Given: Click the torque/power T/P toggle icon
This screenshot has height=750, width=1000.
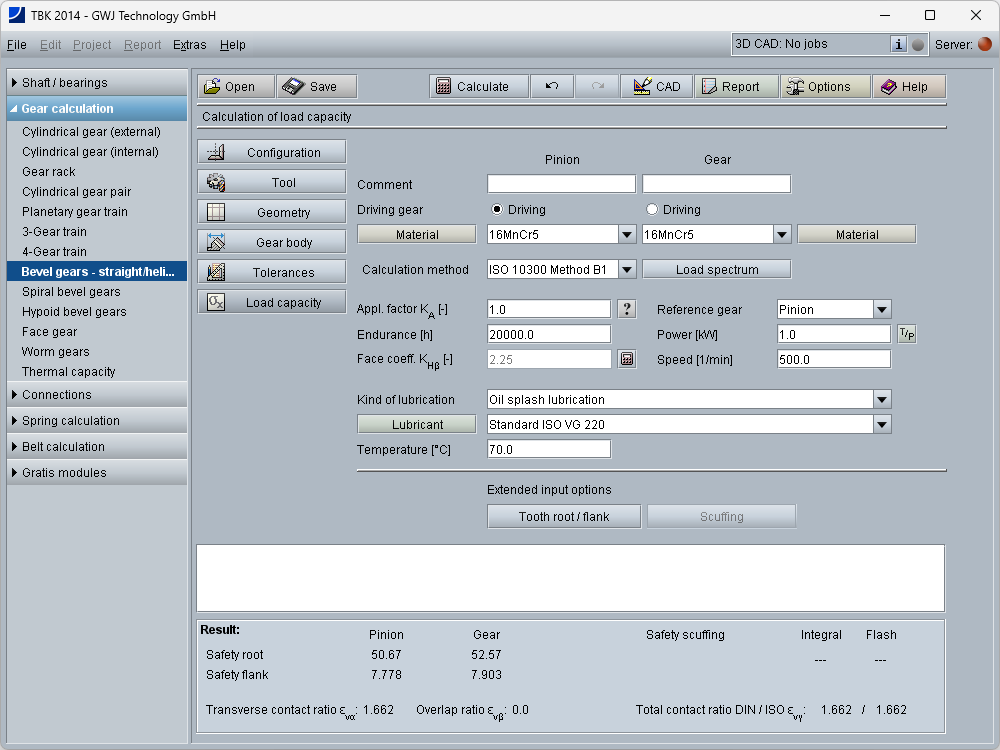Looking at the screenshot, I should [x=906, y=334].
